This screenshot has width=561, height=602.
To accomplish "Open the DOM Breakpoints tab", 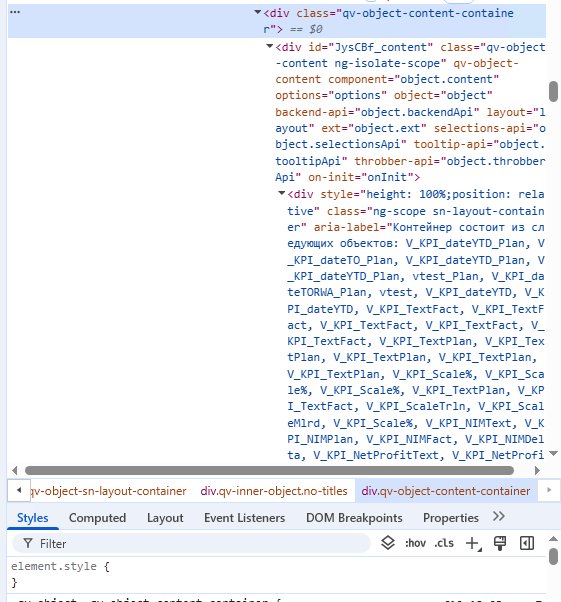I will 354,518.
